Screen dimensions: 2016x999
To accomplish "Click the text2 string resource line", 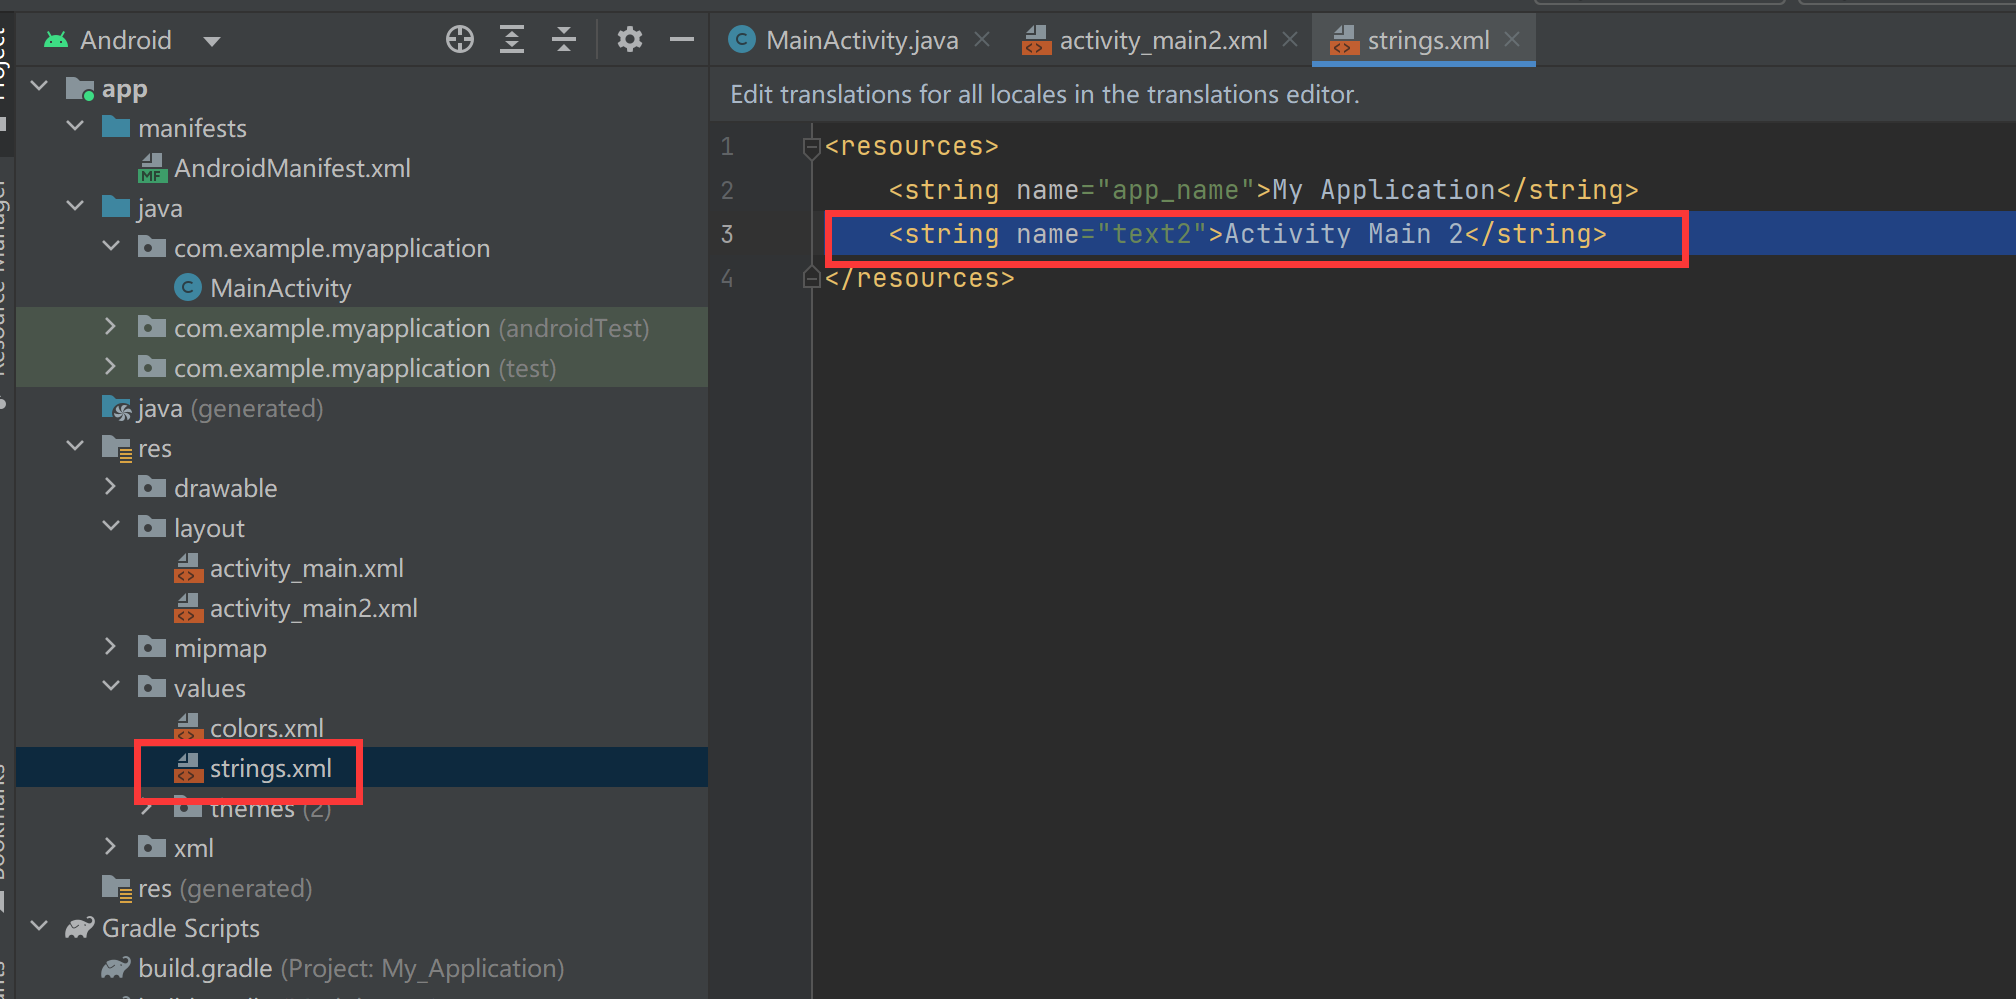I will pos(1247,234).
